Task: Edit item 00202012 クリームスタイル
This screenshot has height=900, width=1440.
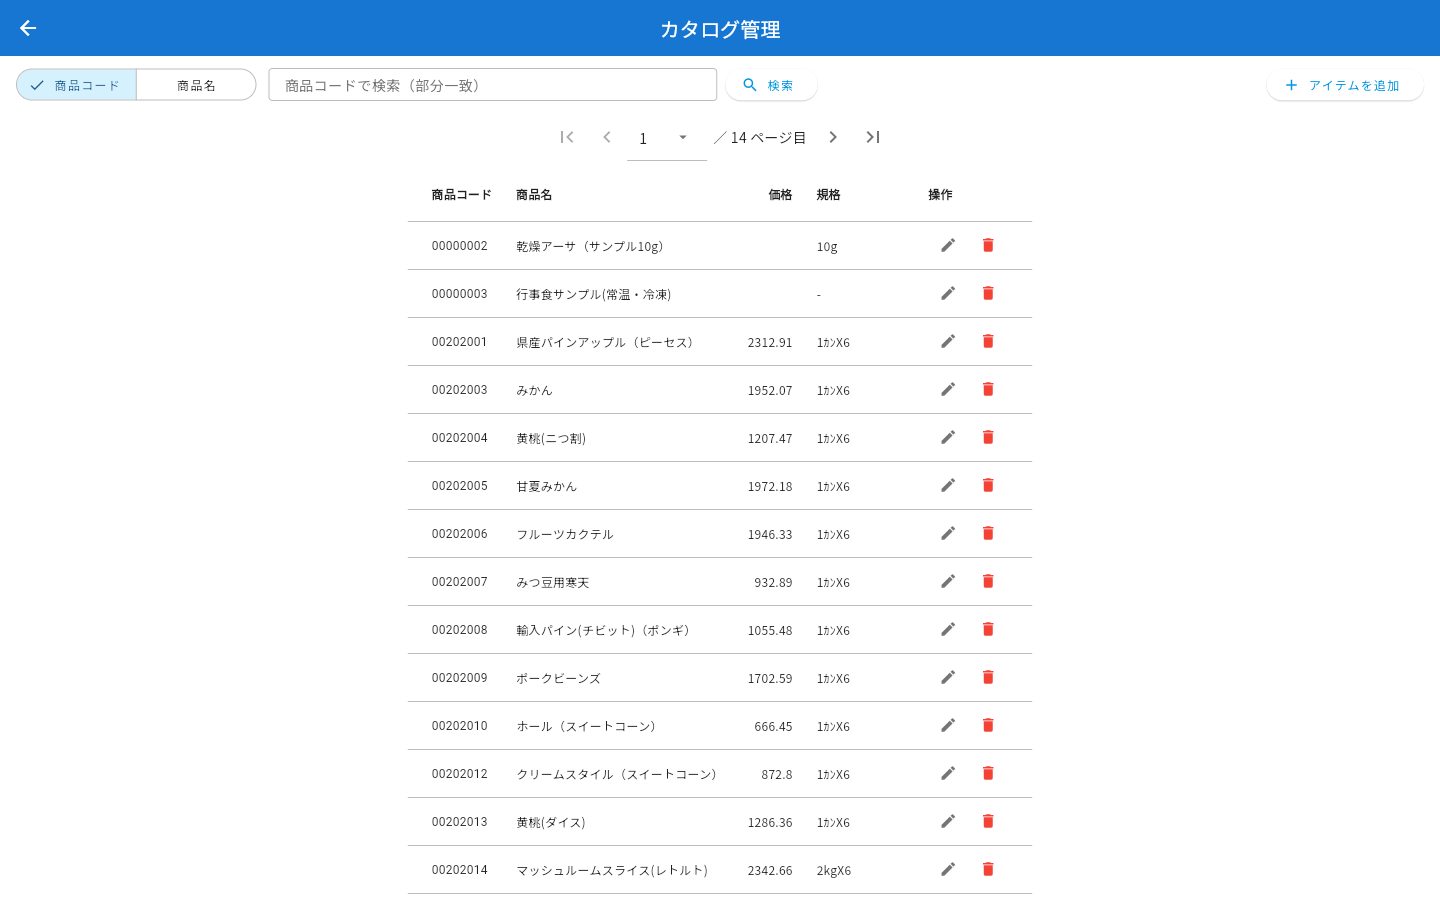Action: tap(948, 773)
